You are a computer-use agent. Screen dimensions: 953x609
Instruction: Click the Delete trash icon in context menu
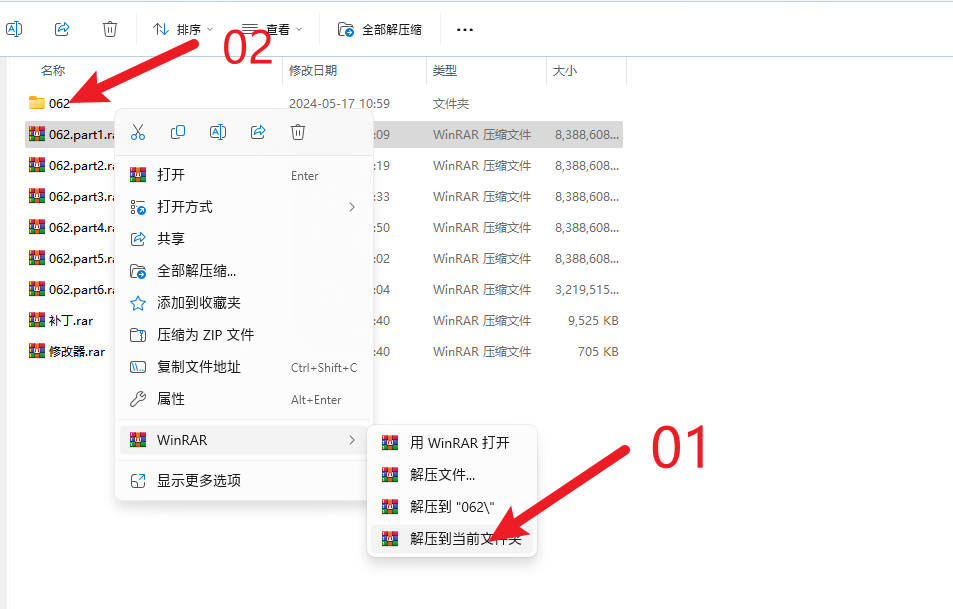298,132
